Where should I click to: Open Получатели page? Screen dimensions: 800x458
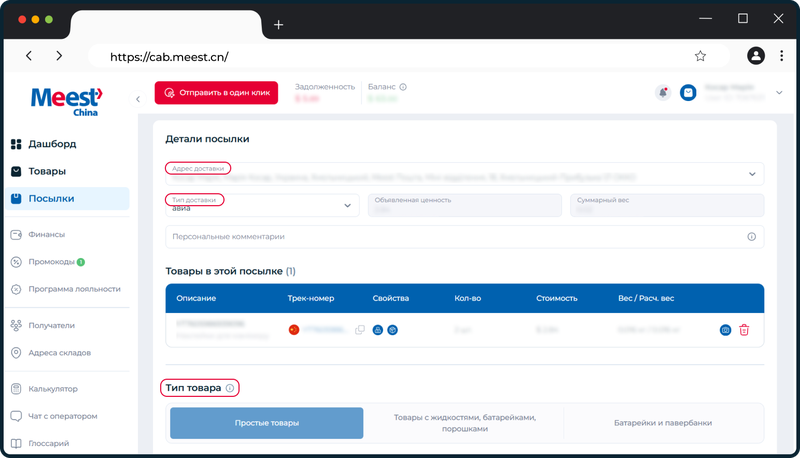tap(52, 325)
